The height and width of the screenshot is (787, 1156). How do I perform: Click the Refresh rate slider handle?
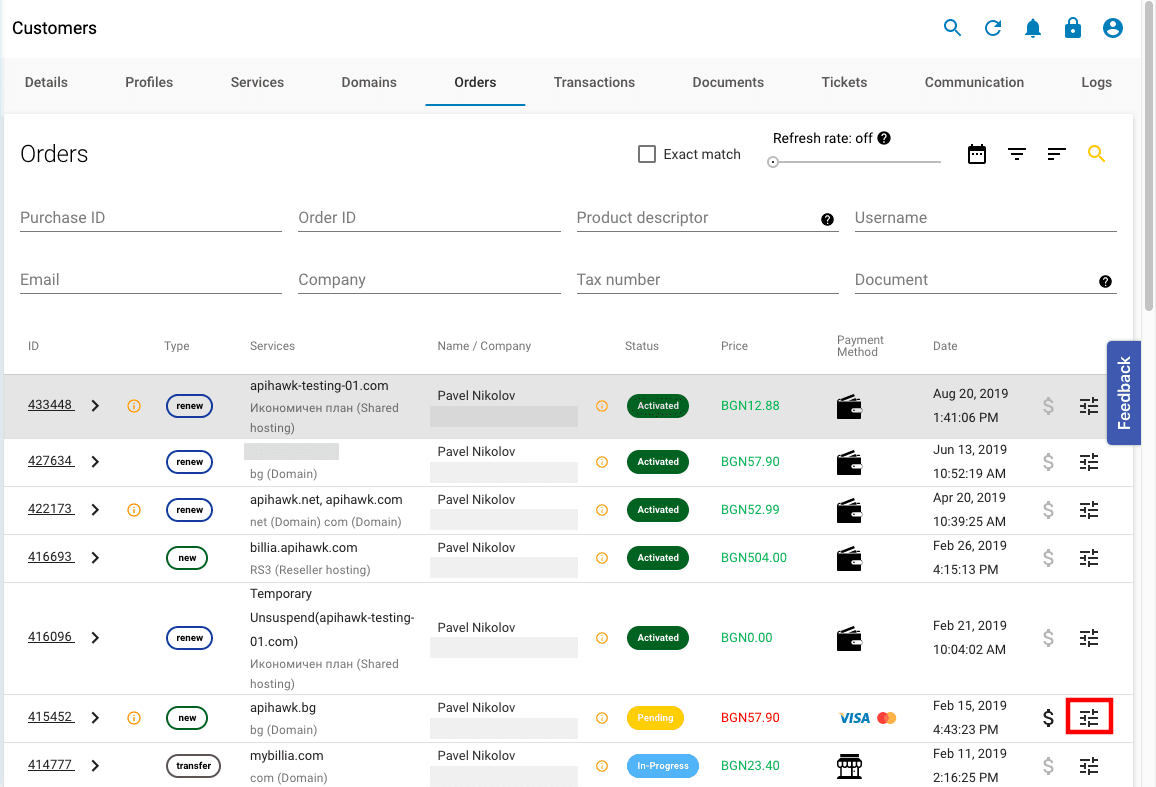click(x=773, y=162)
